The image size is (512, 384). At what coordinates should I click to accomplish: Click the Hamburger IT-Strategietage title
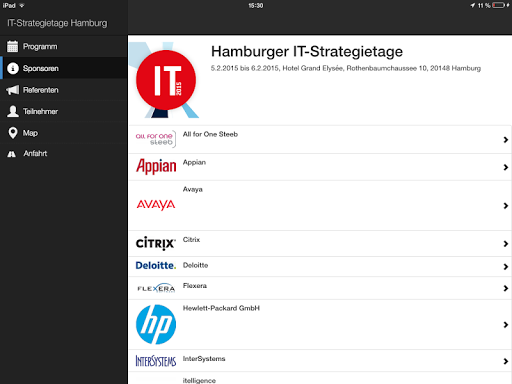[x=307, y=52]
